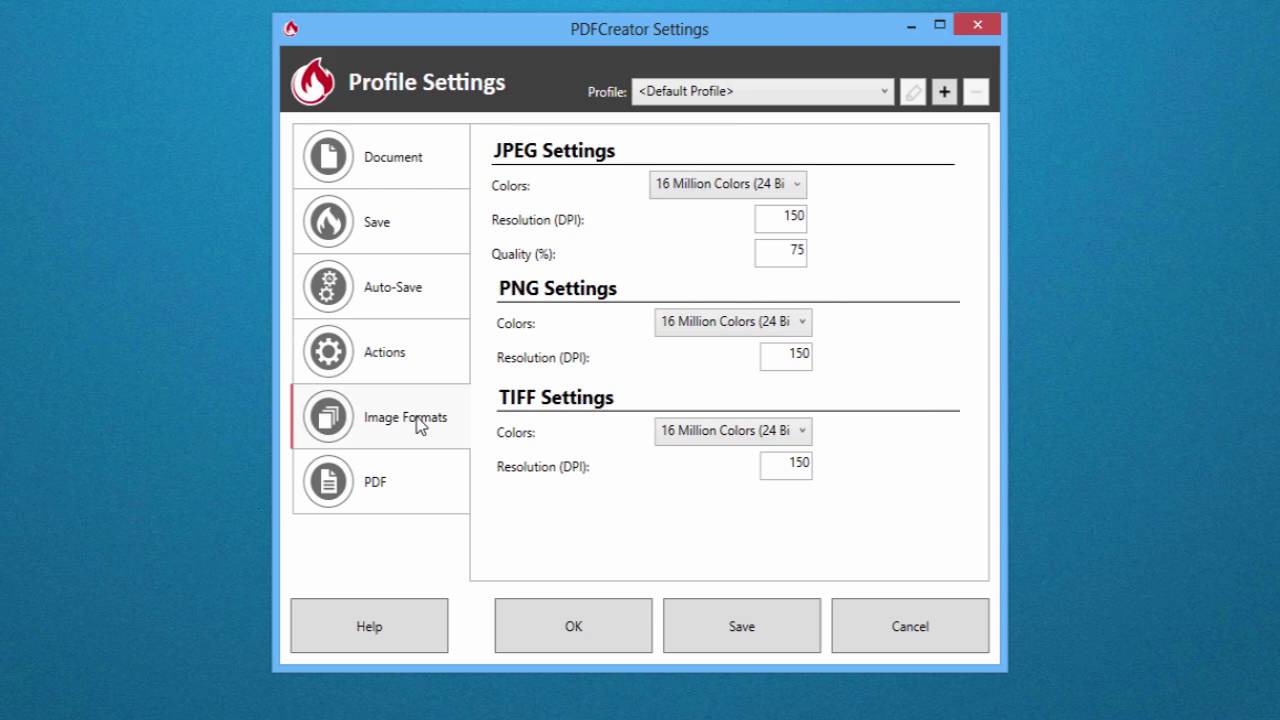Open the JPEG Colors dropdown

728,184
